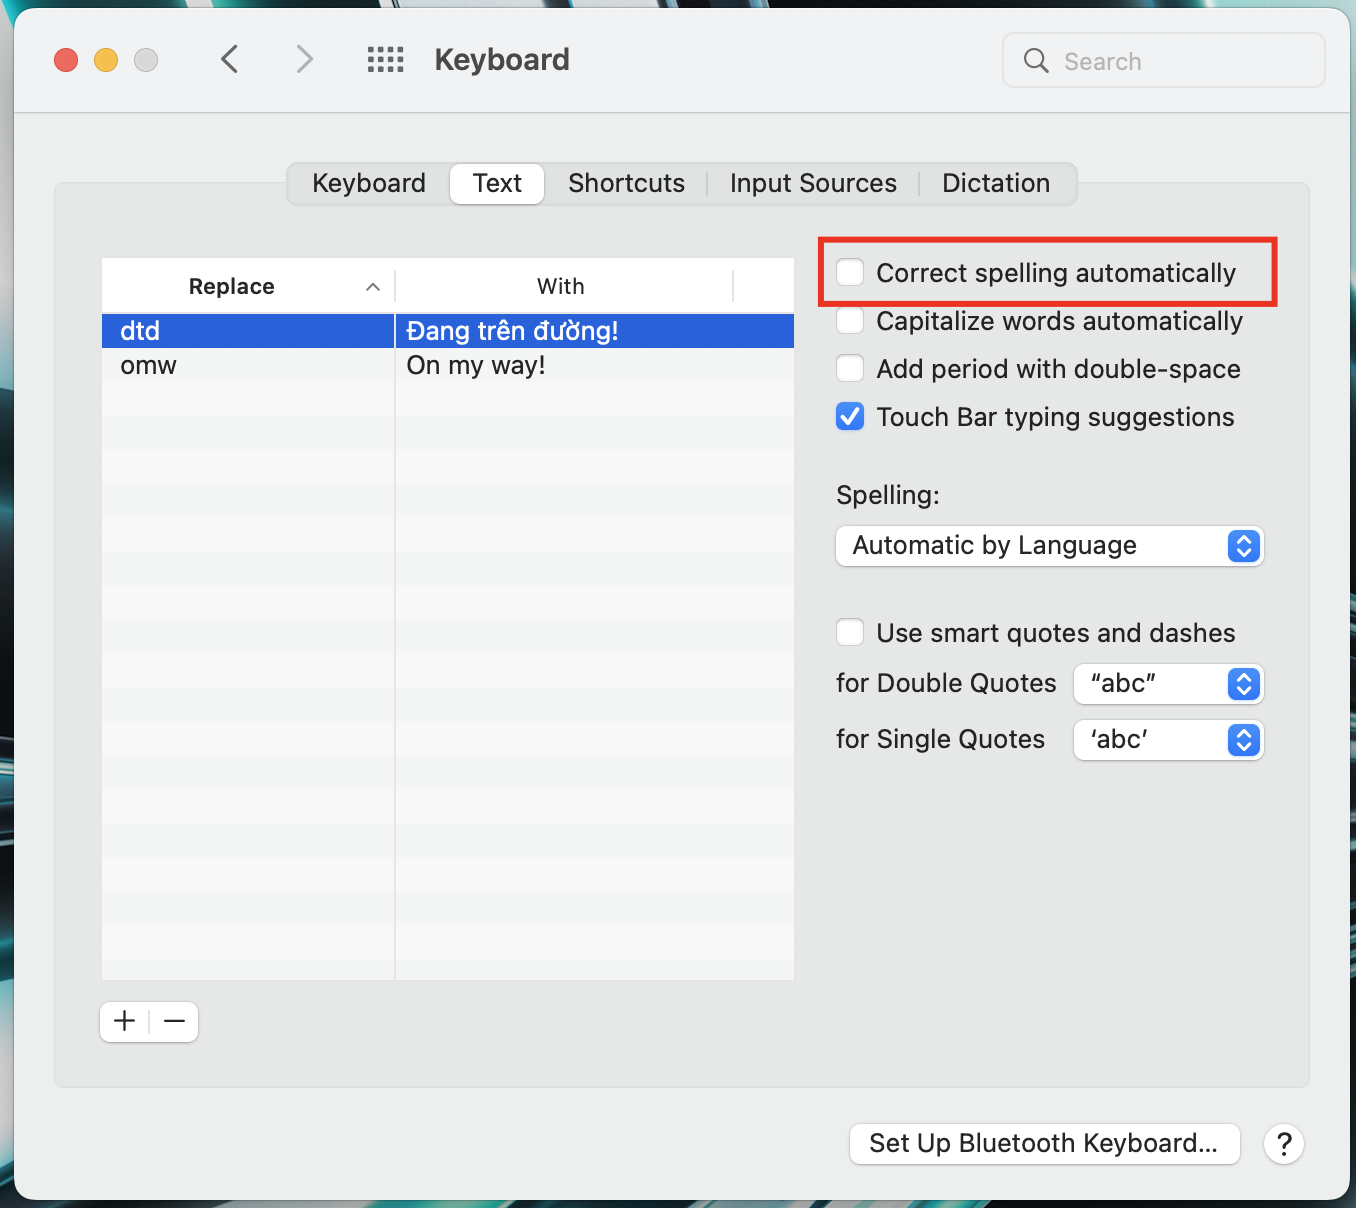The image size is (1356, 1208).
Task: Remove selected entry with minus icon
Action: click(175, 1021)
